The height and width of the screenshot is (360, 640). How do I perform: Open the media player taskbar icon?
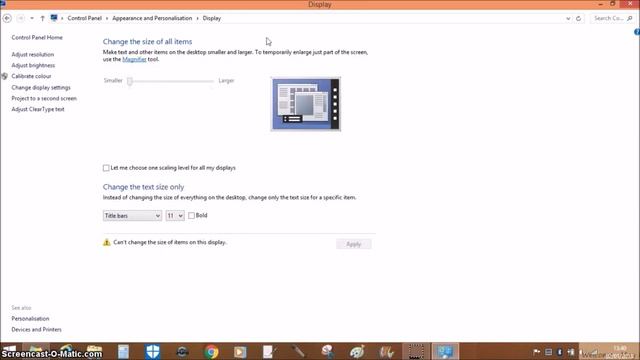(240, 351)
